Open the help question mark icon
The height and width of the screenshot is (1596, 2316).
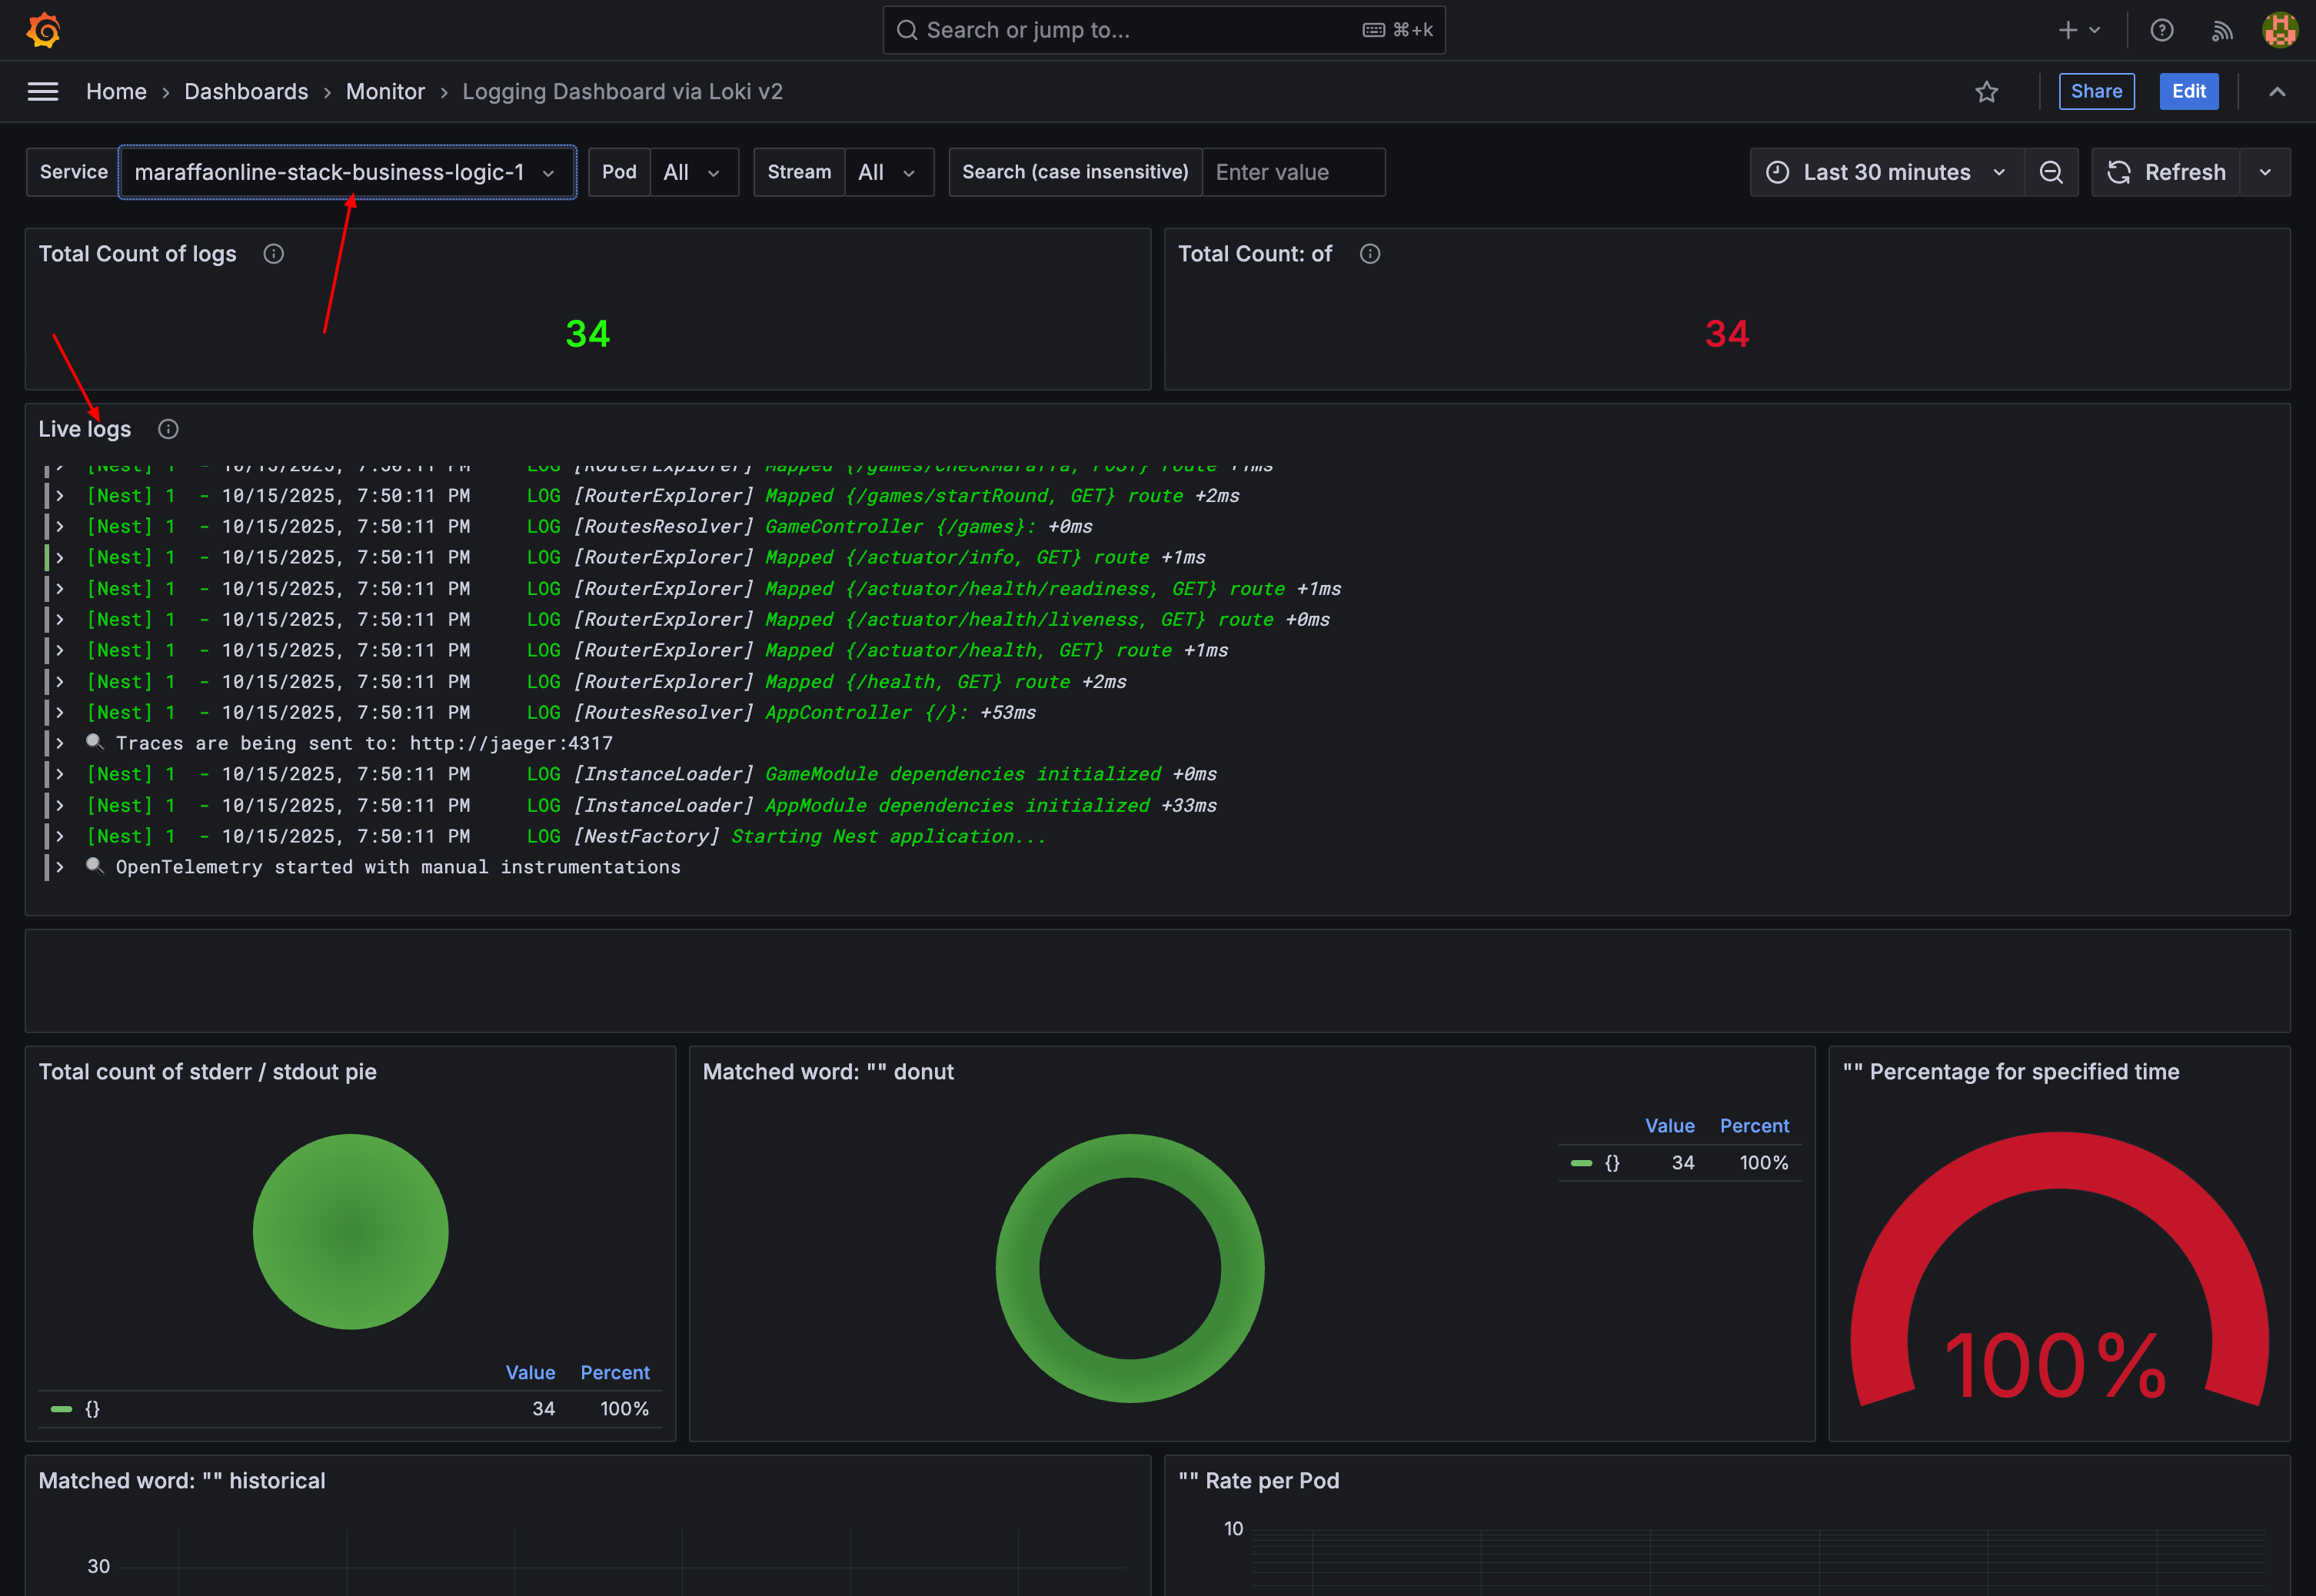(x=2161, y=30)
